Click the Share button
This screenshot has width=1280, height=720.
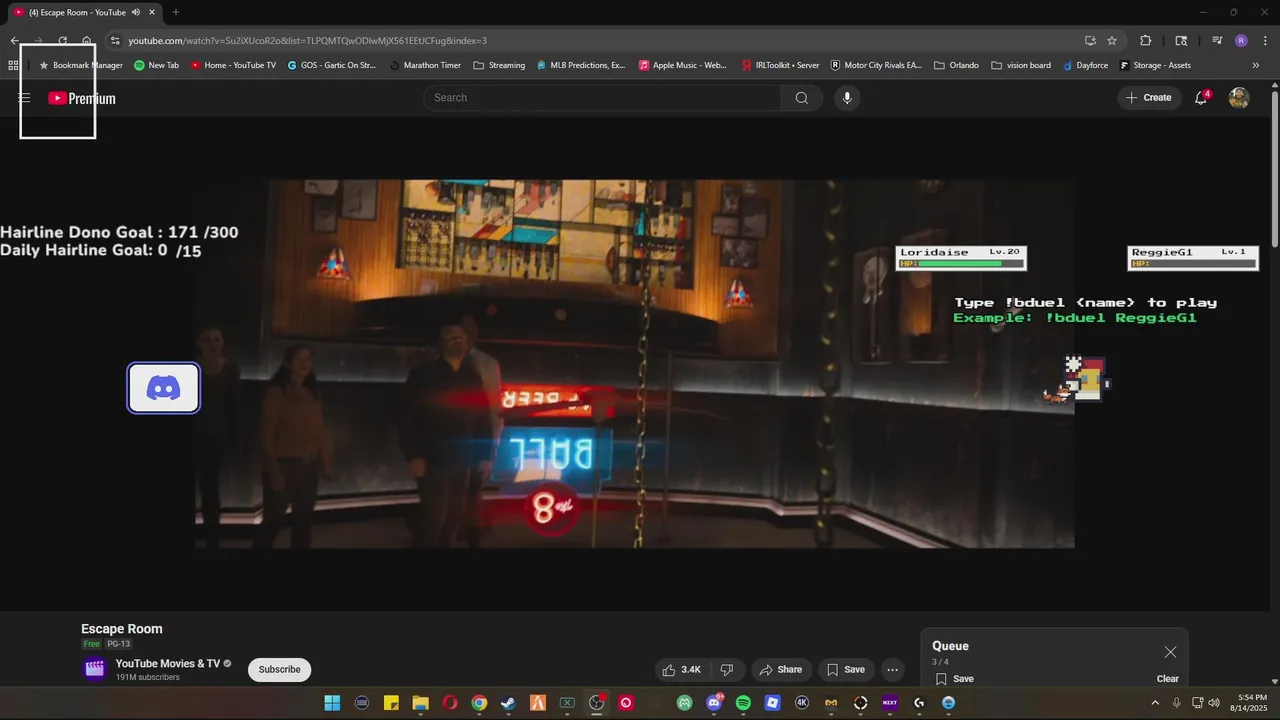[x=780, y=670]
